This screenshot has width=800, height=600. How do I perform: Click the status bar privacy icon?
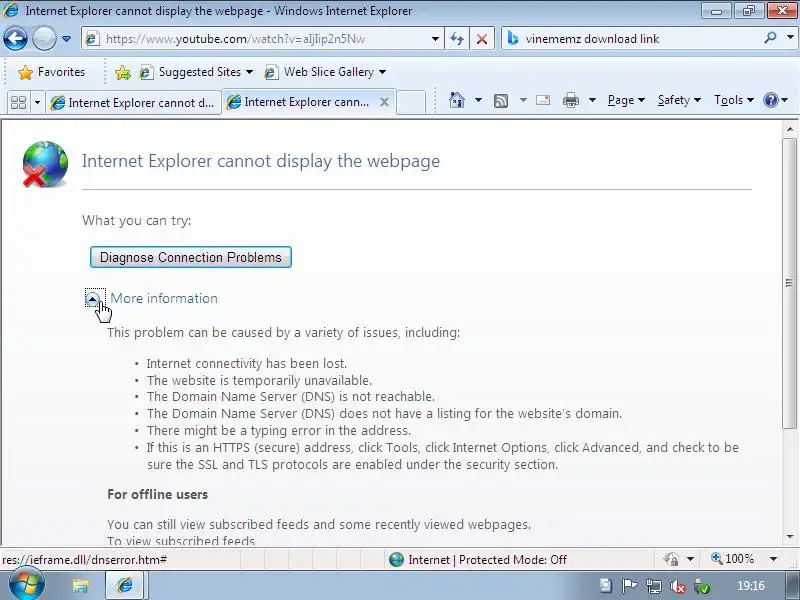coord(671,559)
